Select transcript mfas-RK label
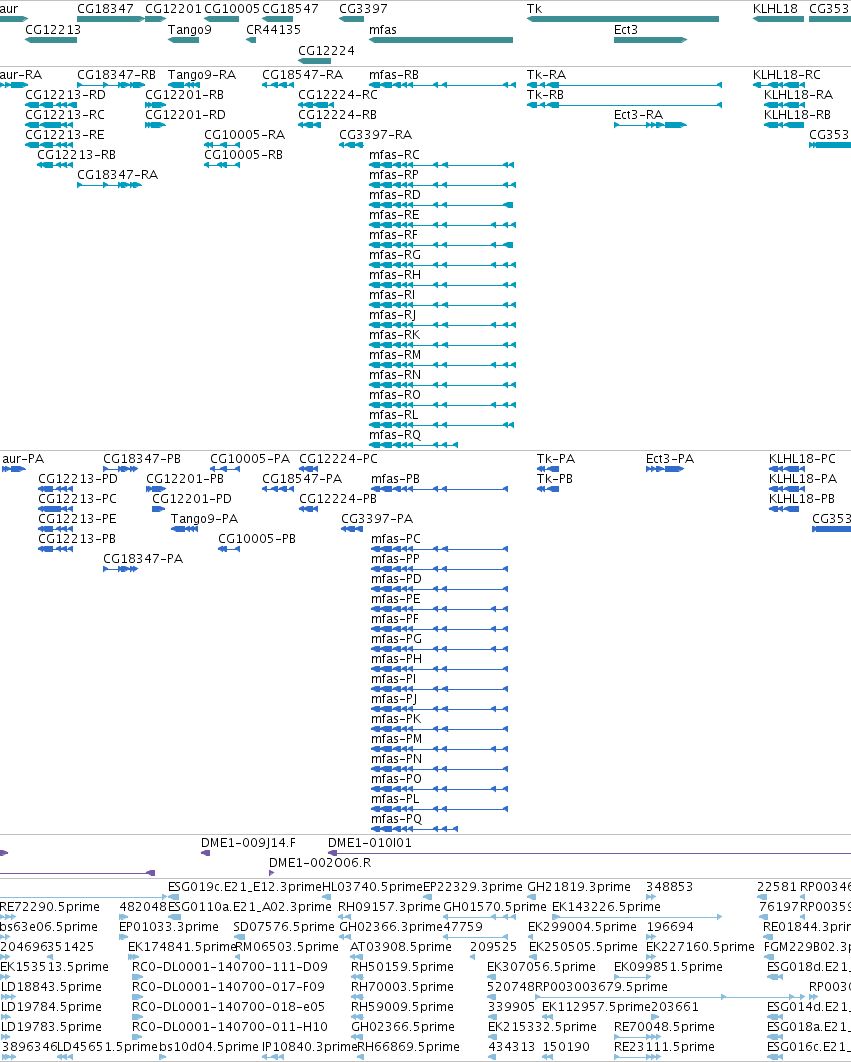Screen dimensions: 851x1062 click(x=394, y=335)
